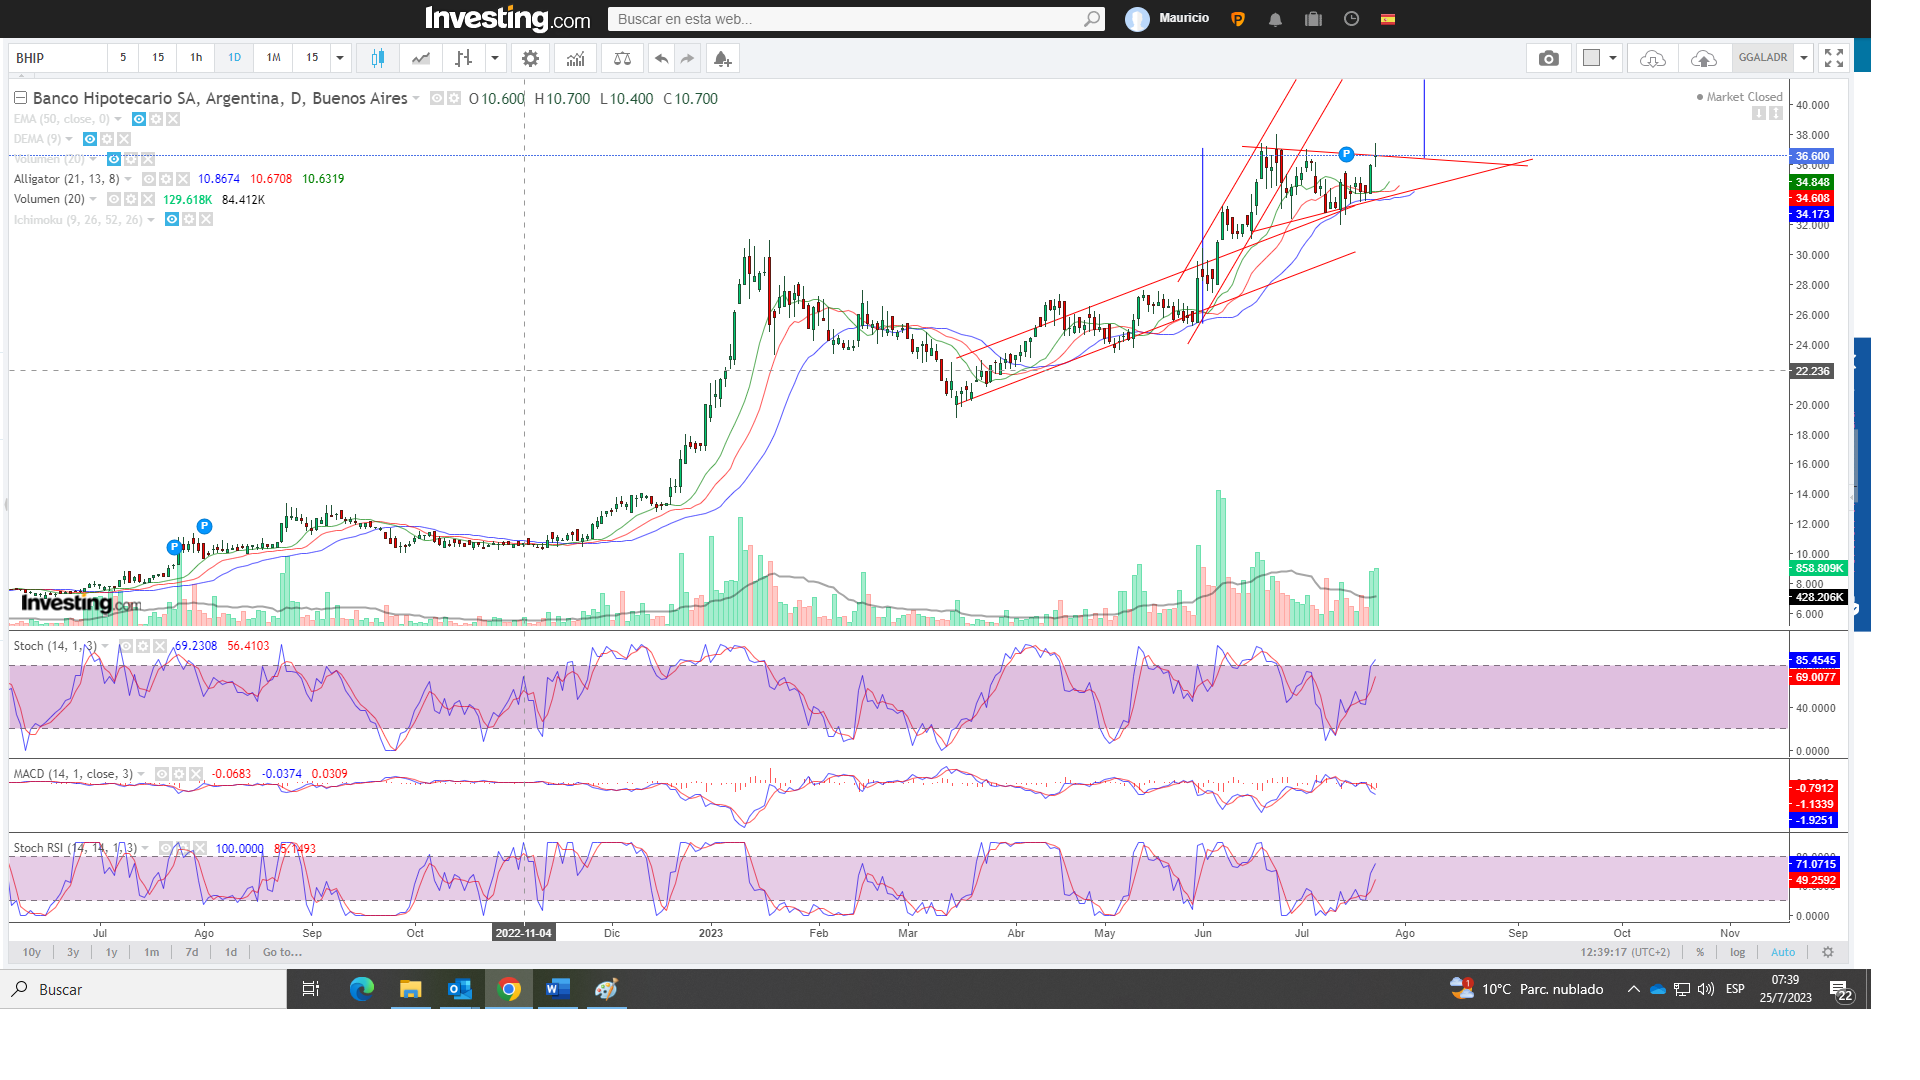Select the candlestick chart style icon
Image resolution: width=1920 pixels, height=1080 pixels.
(x=378, y=58)
